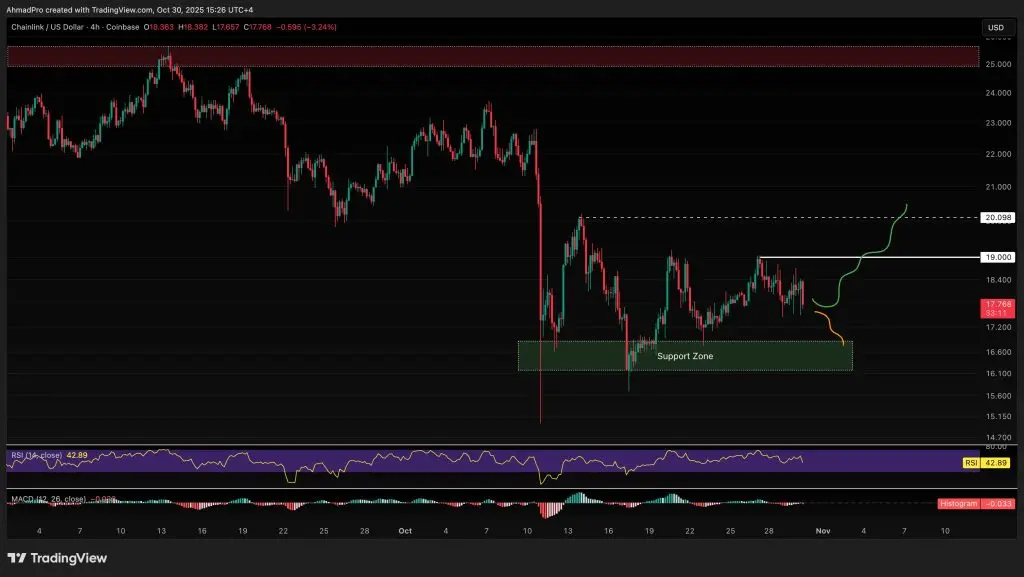The width and height of the screenshot is (1024, 577).
Task: Select the Nov label on the time axis
Action: coord(823,531)
